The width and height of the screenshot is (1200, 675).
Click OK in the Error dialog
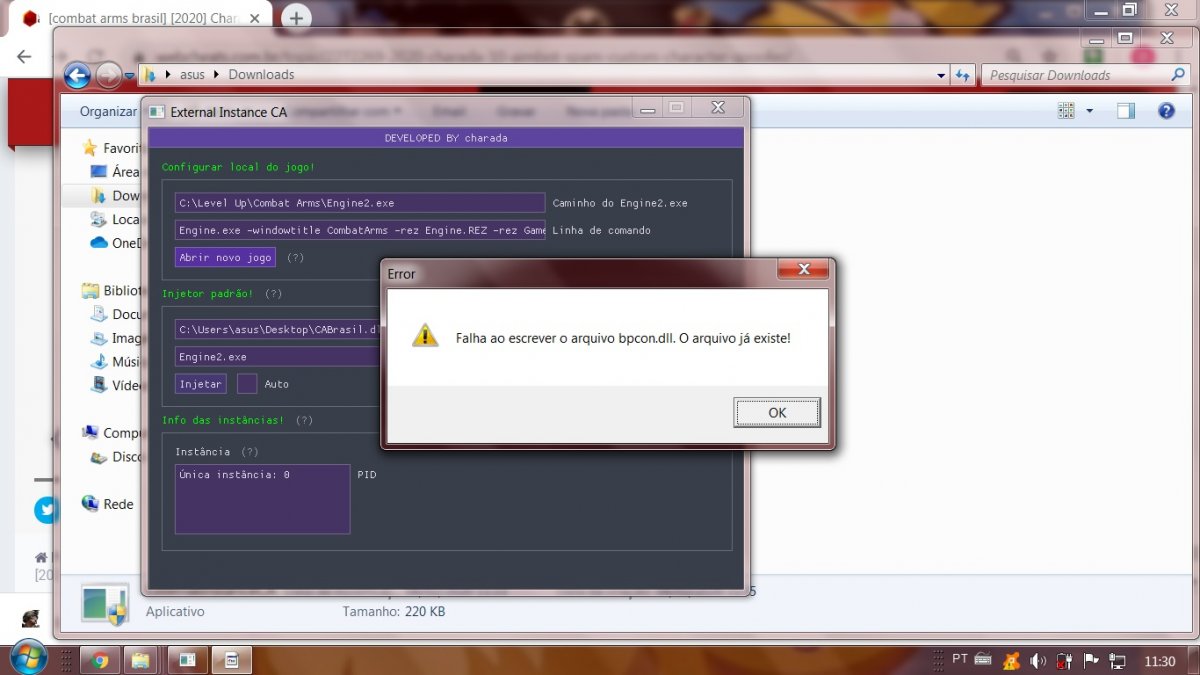coord(777,412)
